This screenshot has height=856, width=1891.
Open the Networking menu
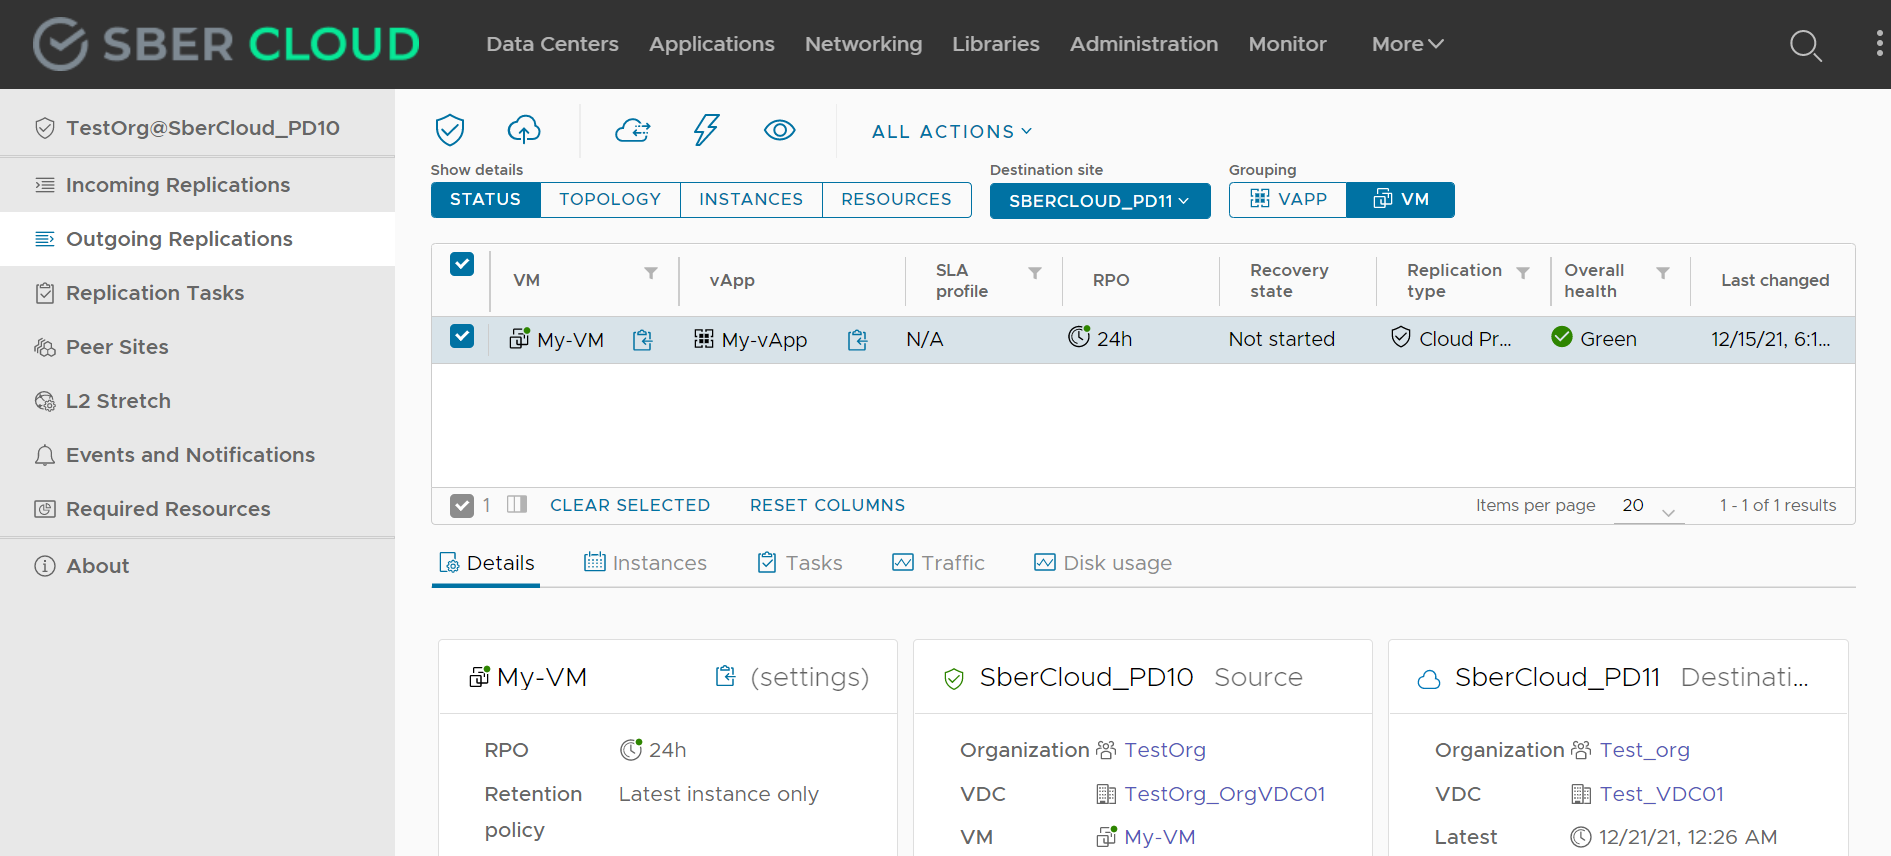863,44
